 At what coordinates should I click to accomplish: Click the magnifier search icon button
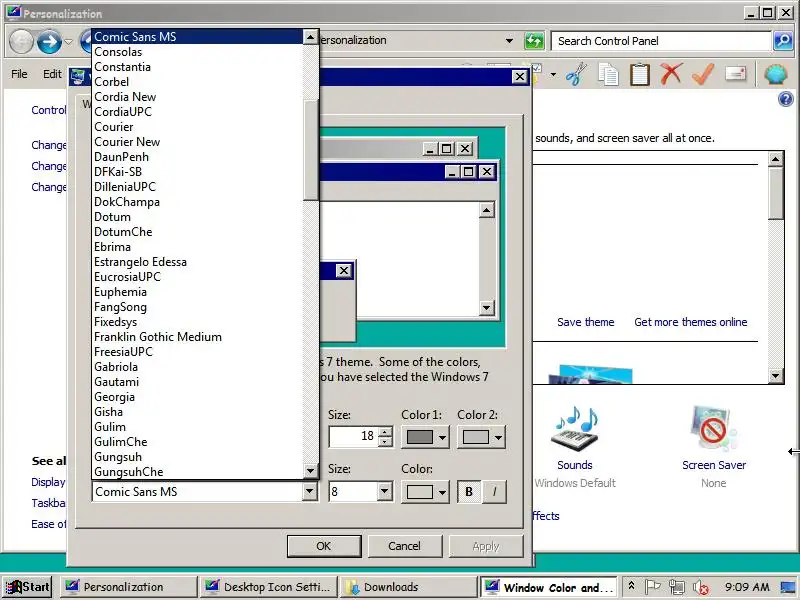783,41
